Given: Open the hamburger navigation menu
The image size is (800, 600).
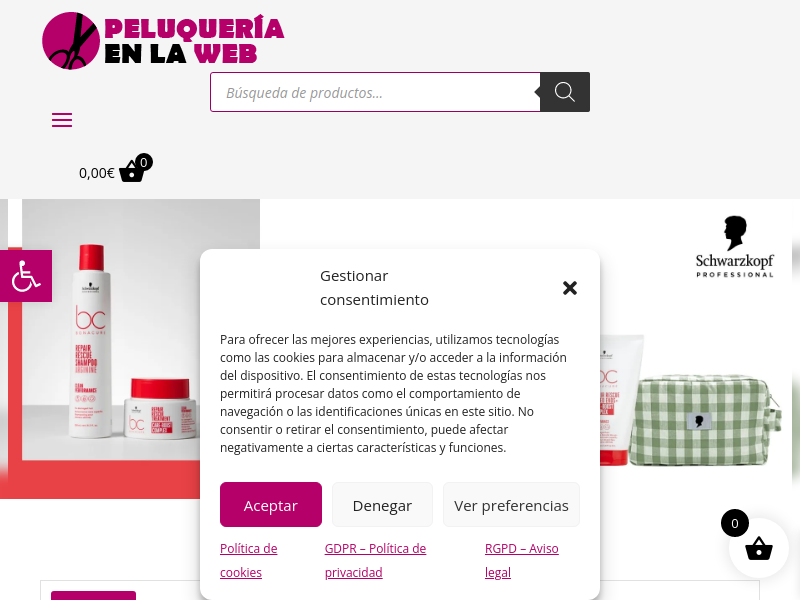Looking at the screenshot, I should (62, 120).
